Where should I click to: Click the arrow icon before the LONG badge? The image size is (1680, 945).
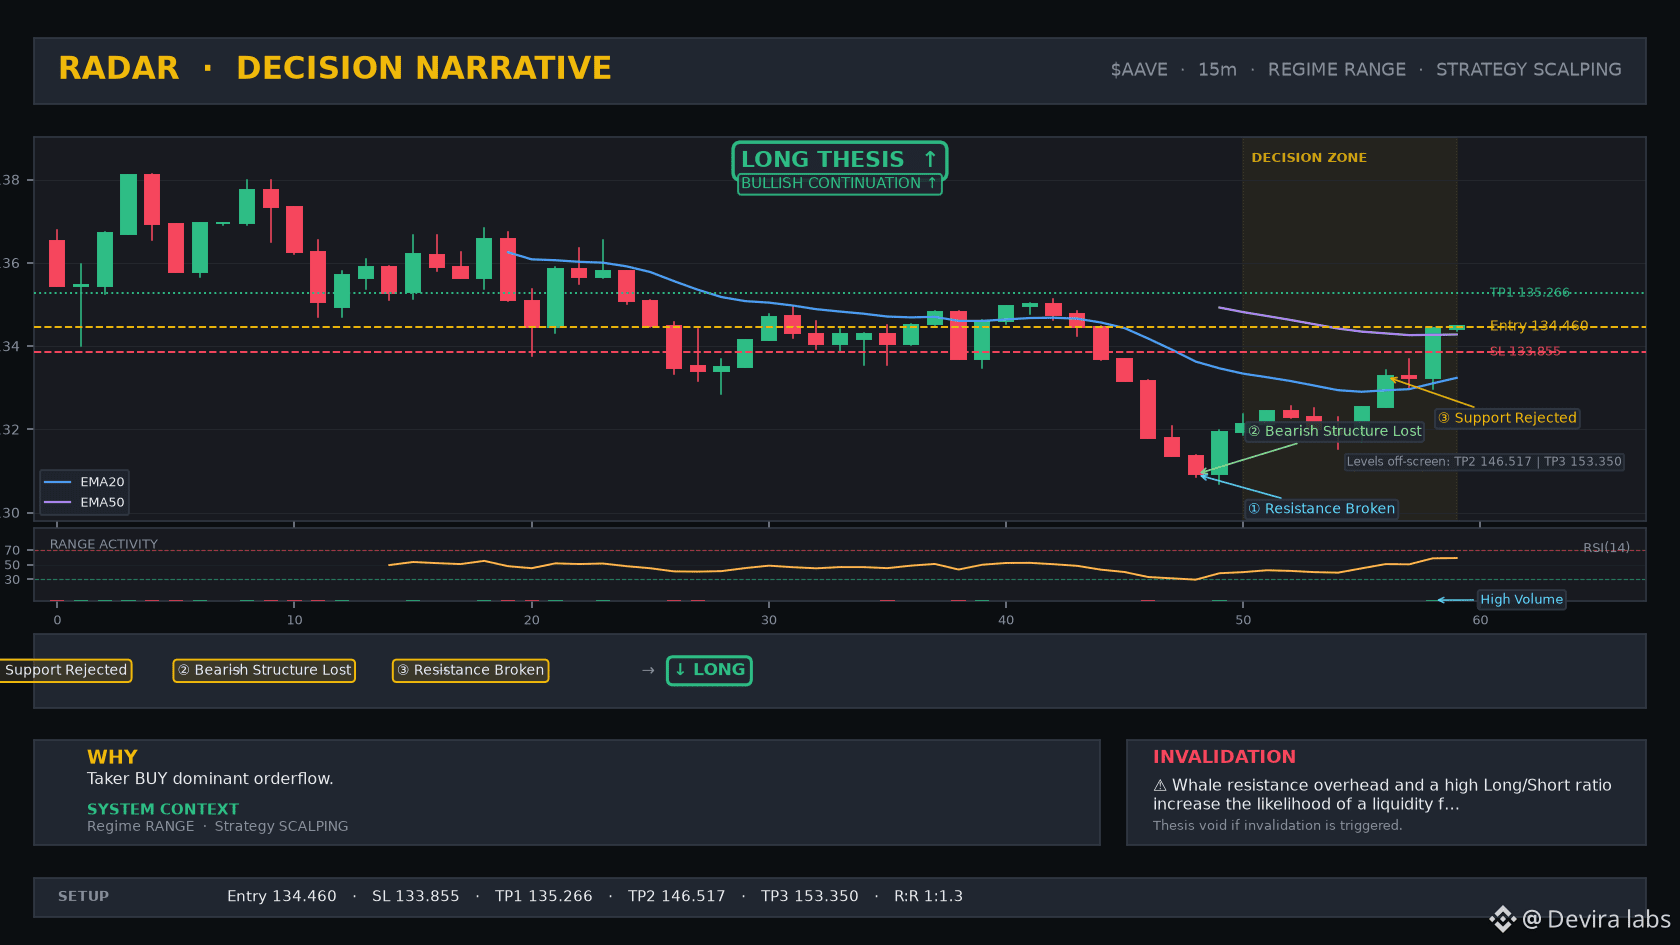coord(648,670)
